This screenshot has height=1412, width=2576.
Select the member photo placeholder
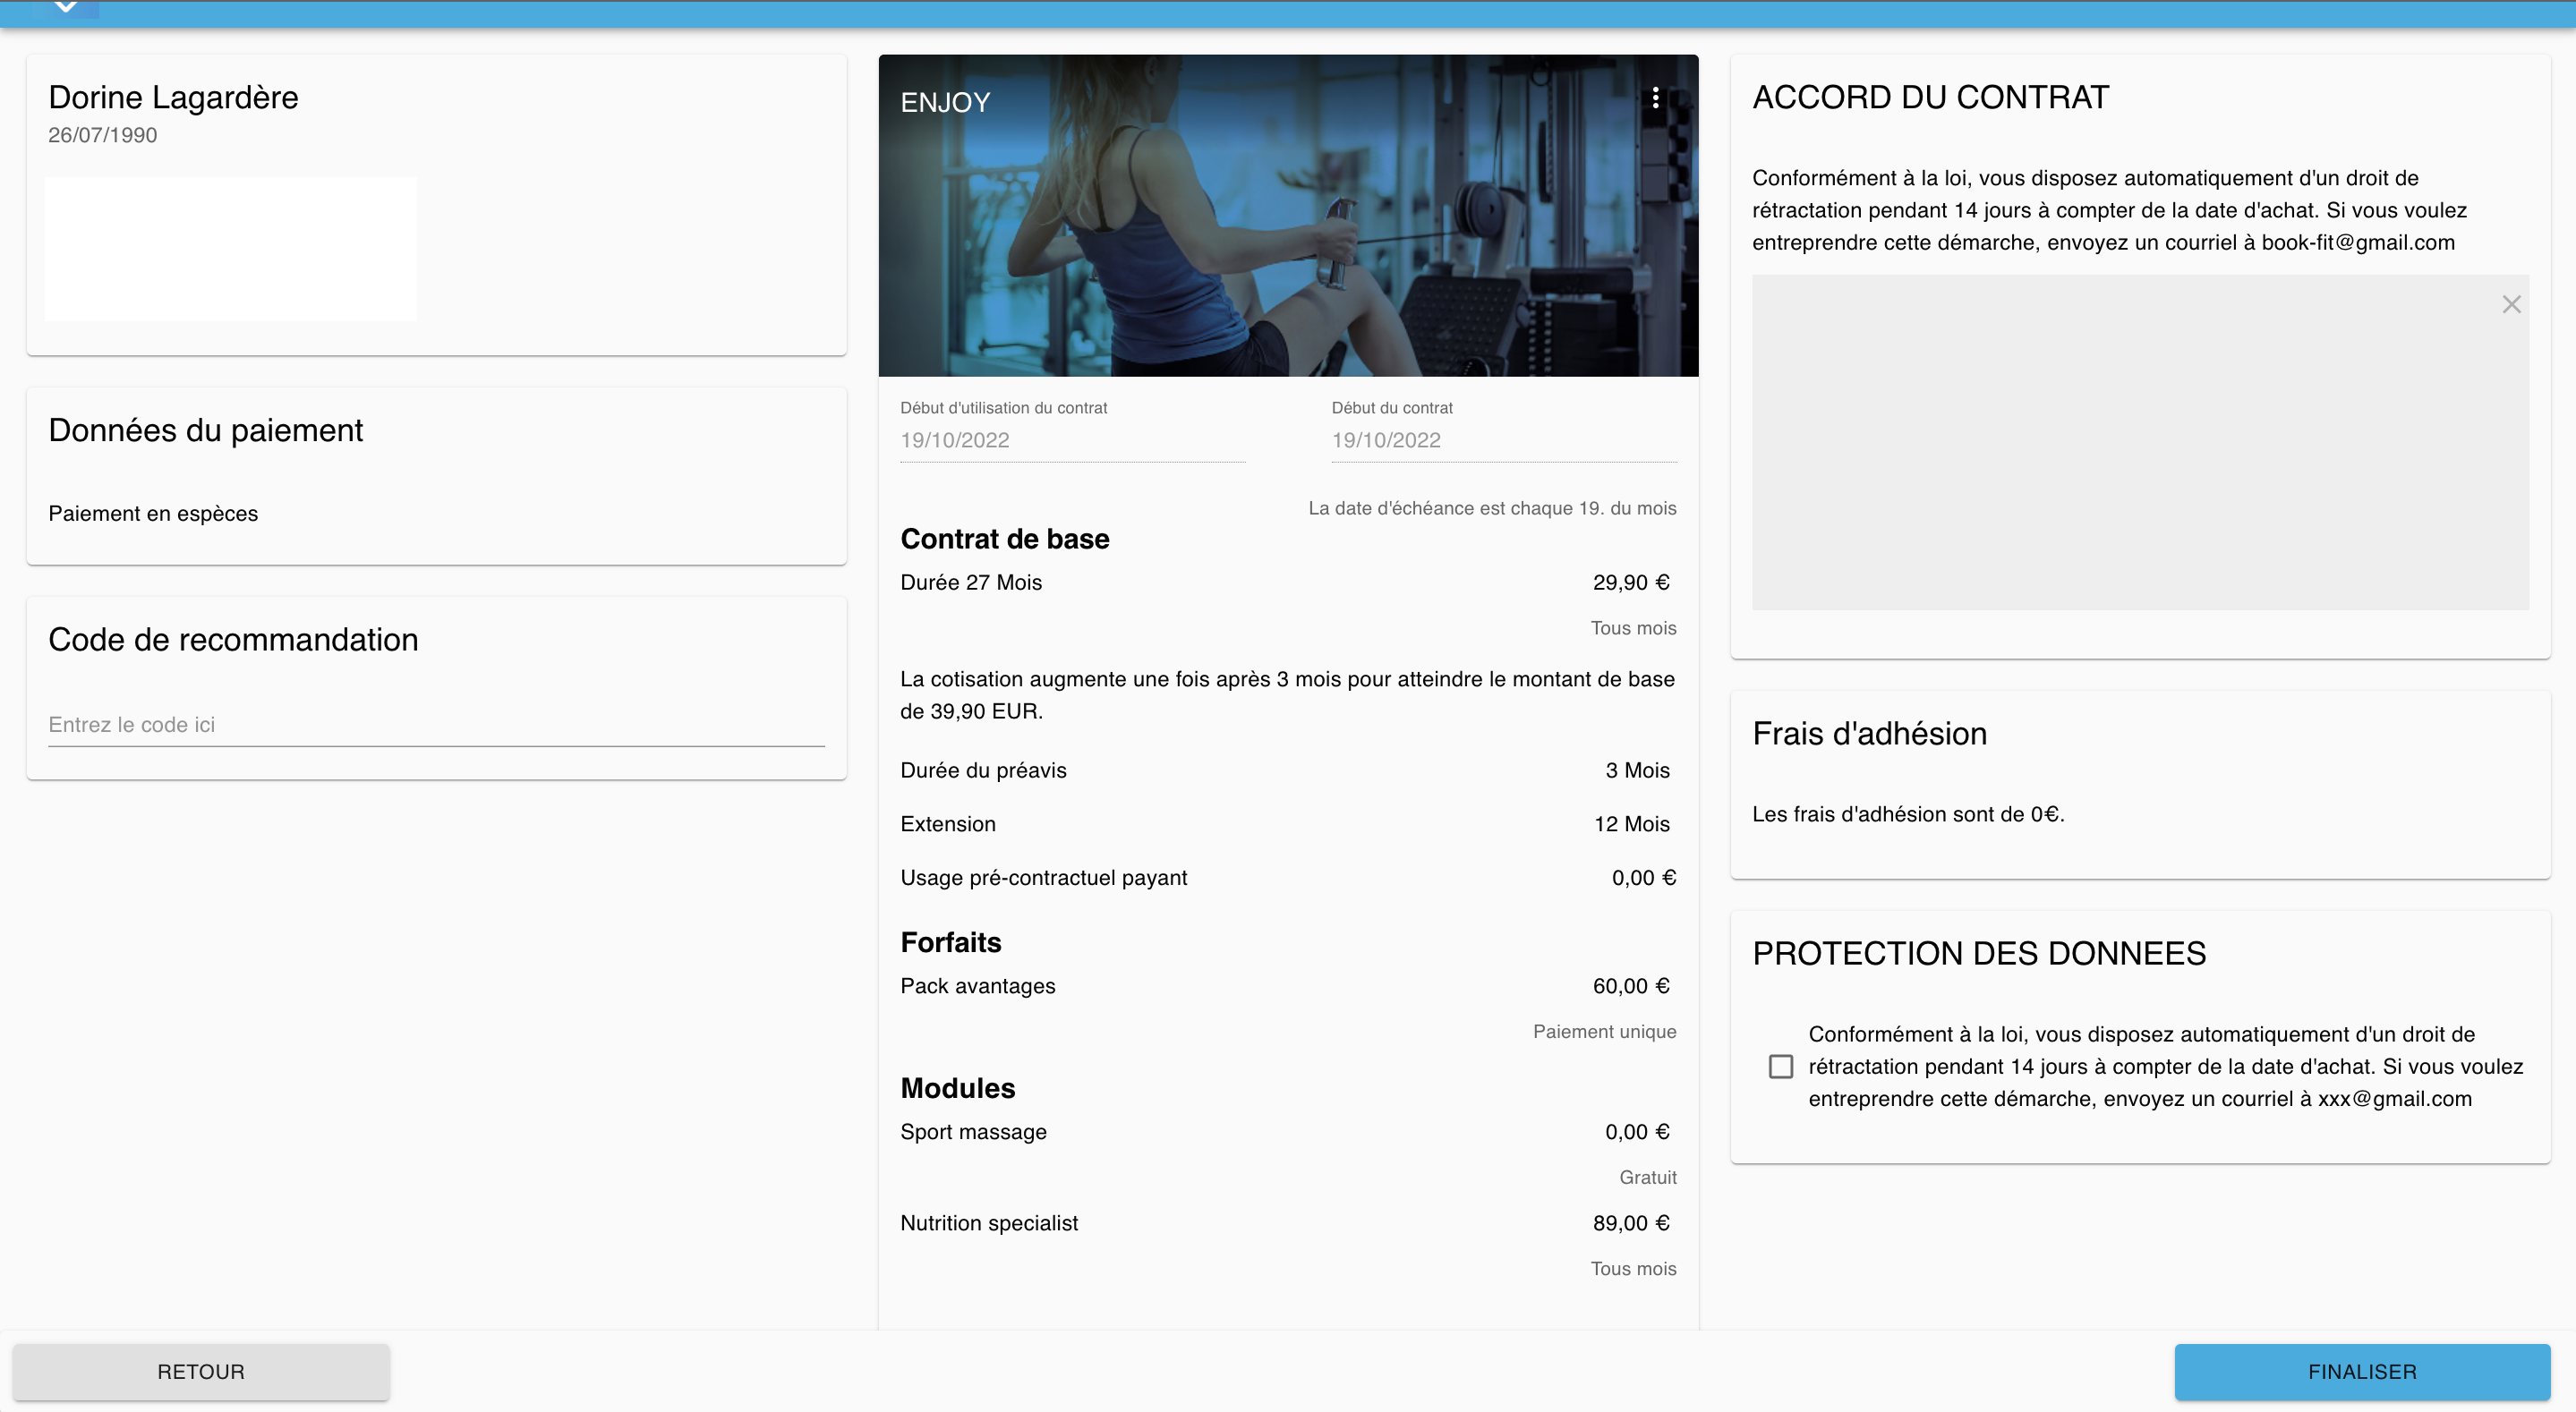click(x=231, y=249)
